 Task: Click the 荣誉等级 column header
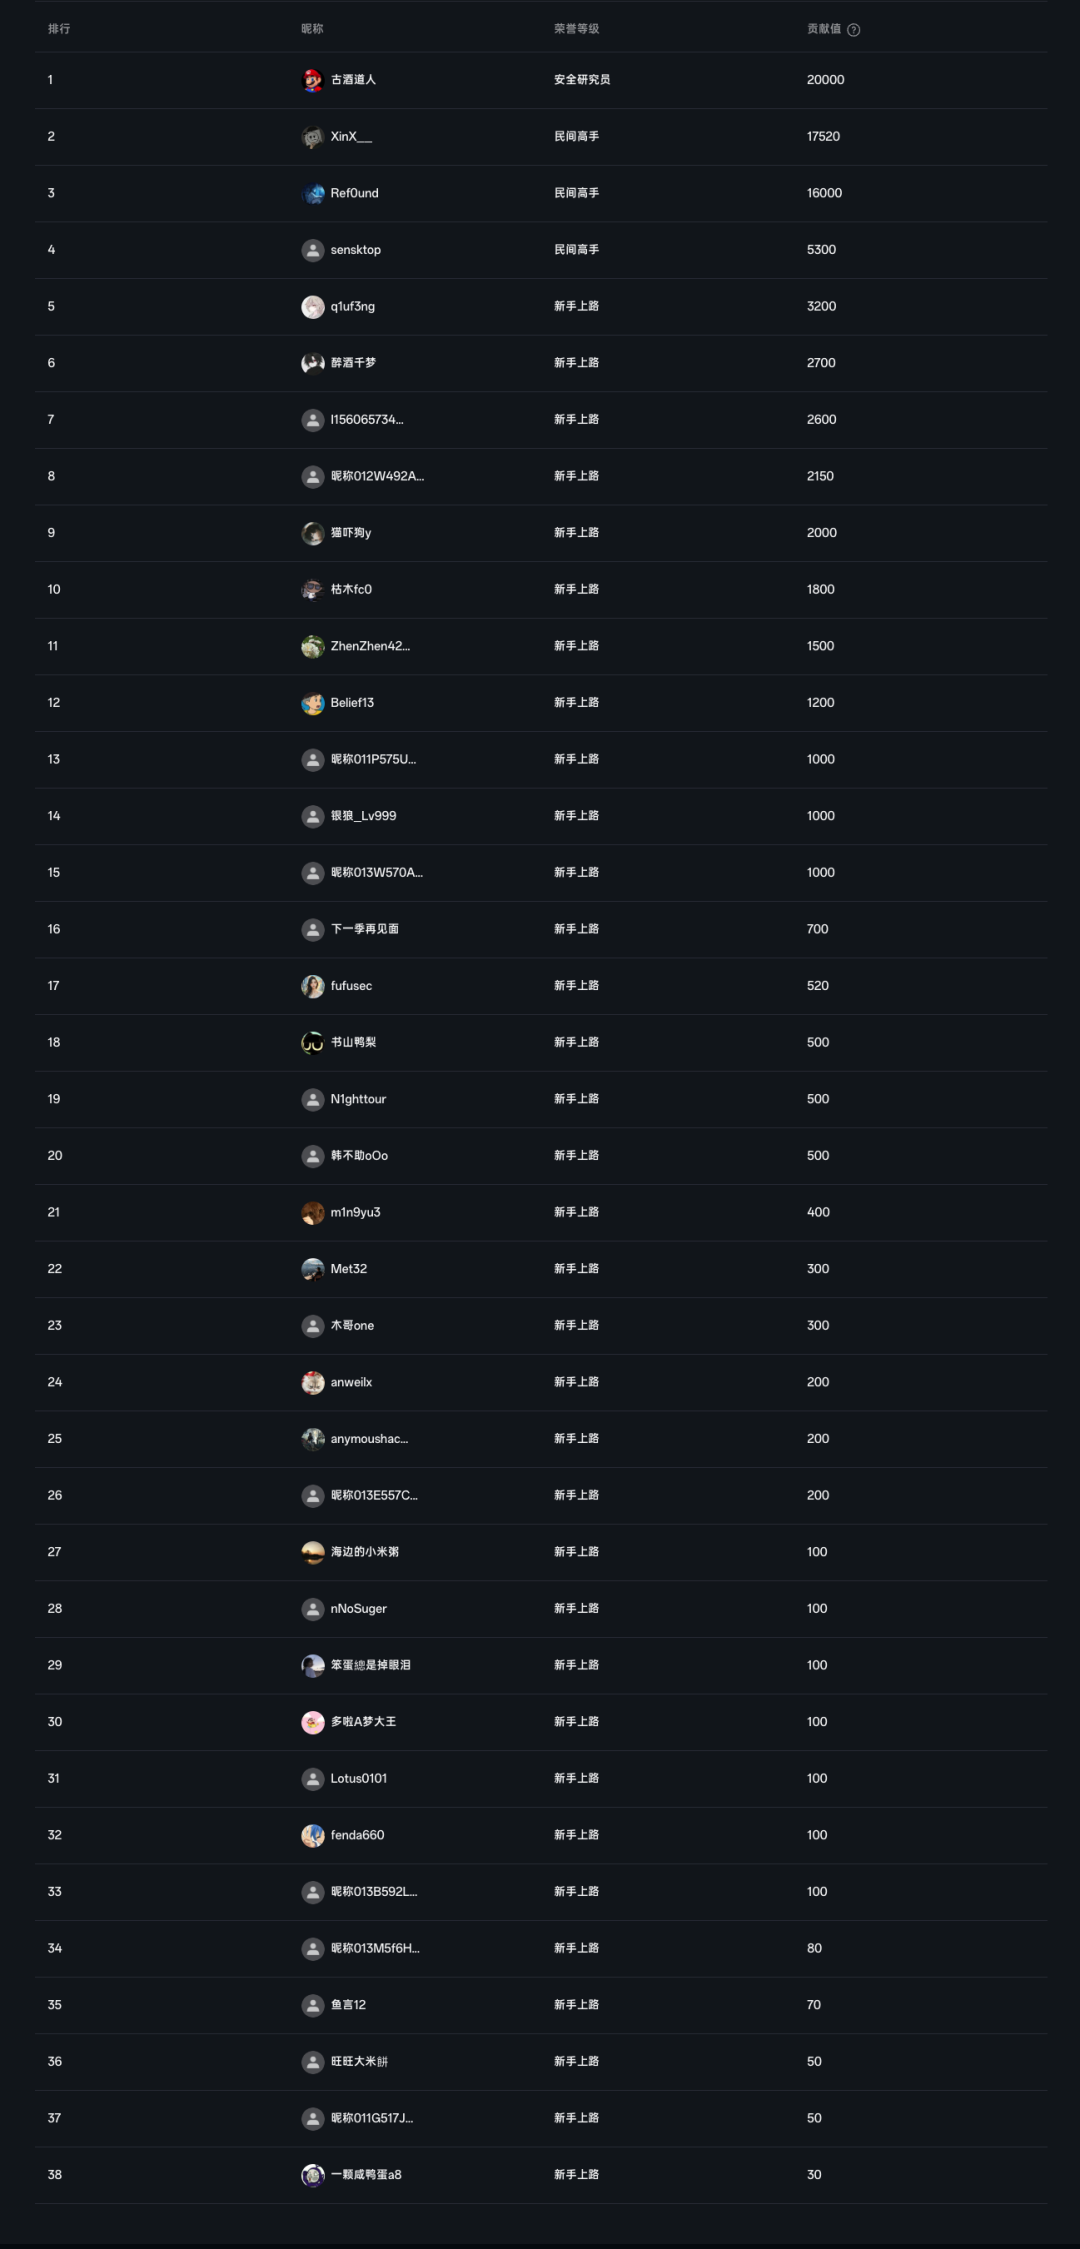[x=577, y=29]
